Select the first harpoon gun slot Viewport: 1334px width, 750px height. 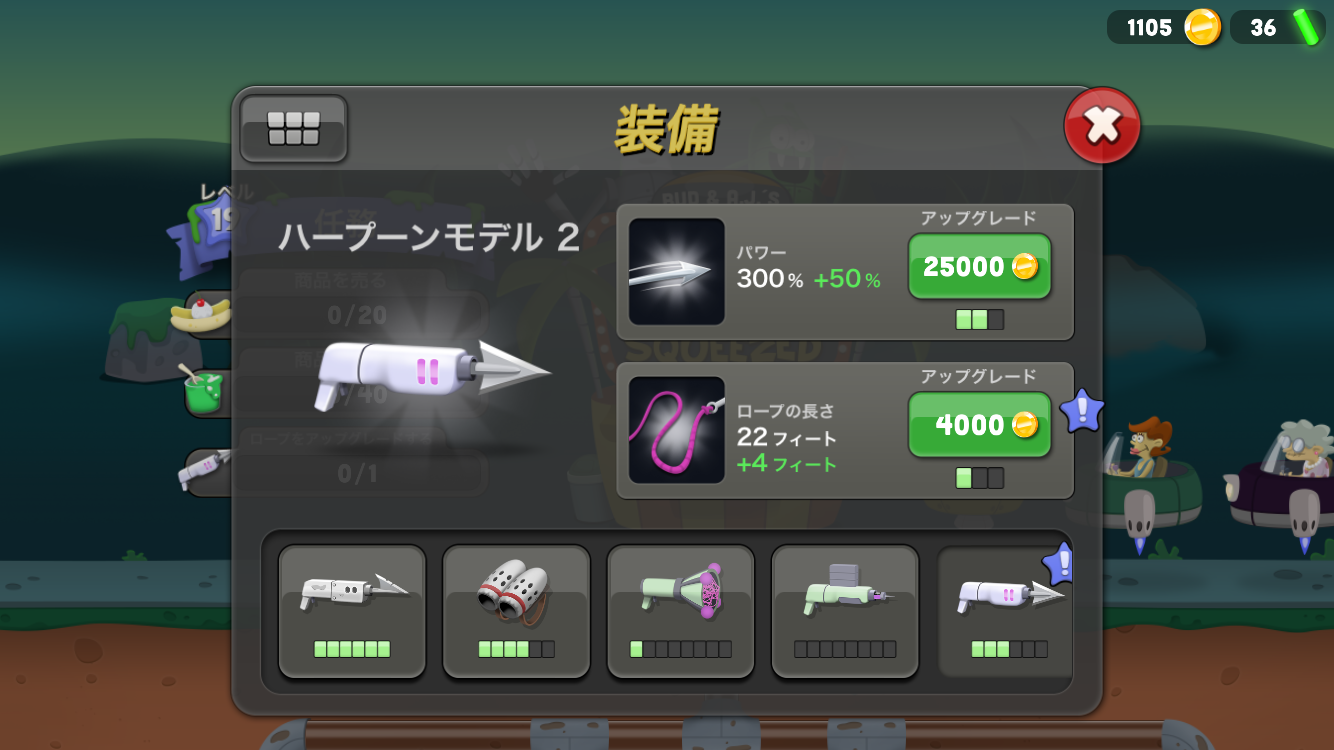(x=352, y=611)
